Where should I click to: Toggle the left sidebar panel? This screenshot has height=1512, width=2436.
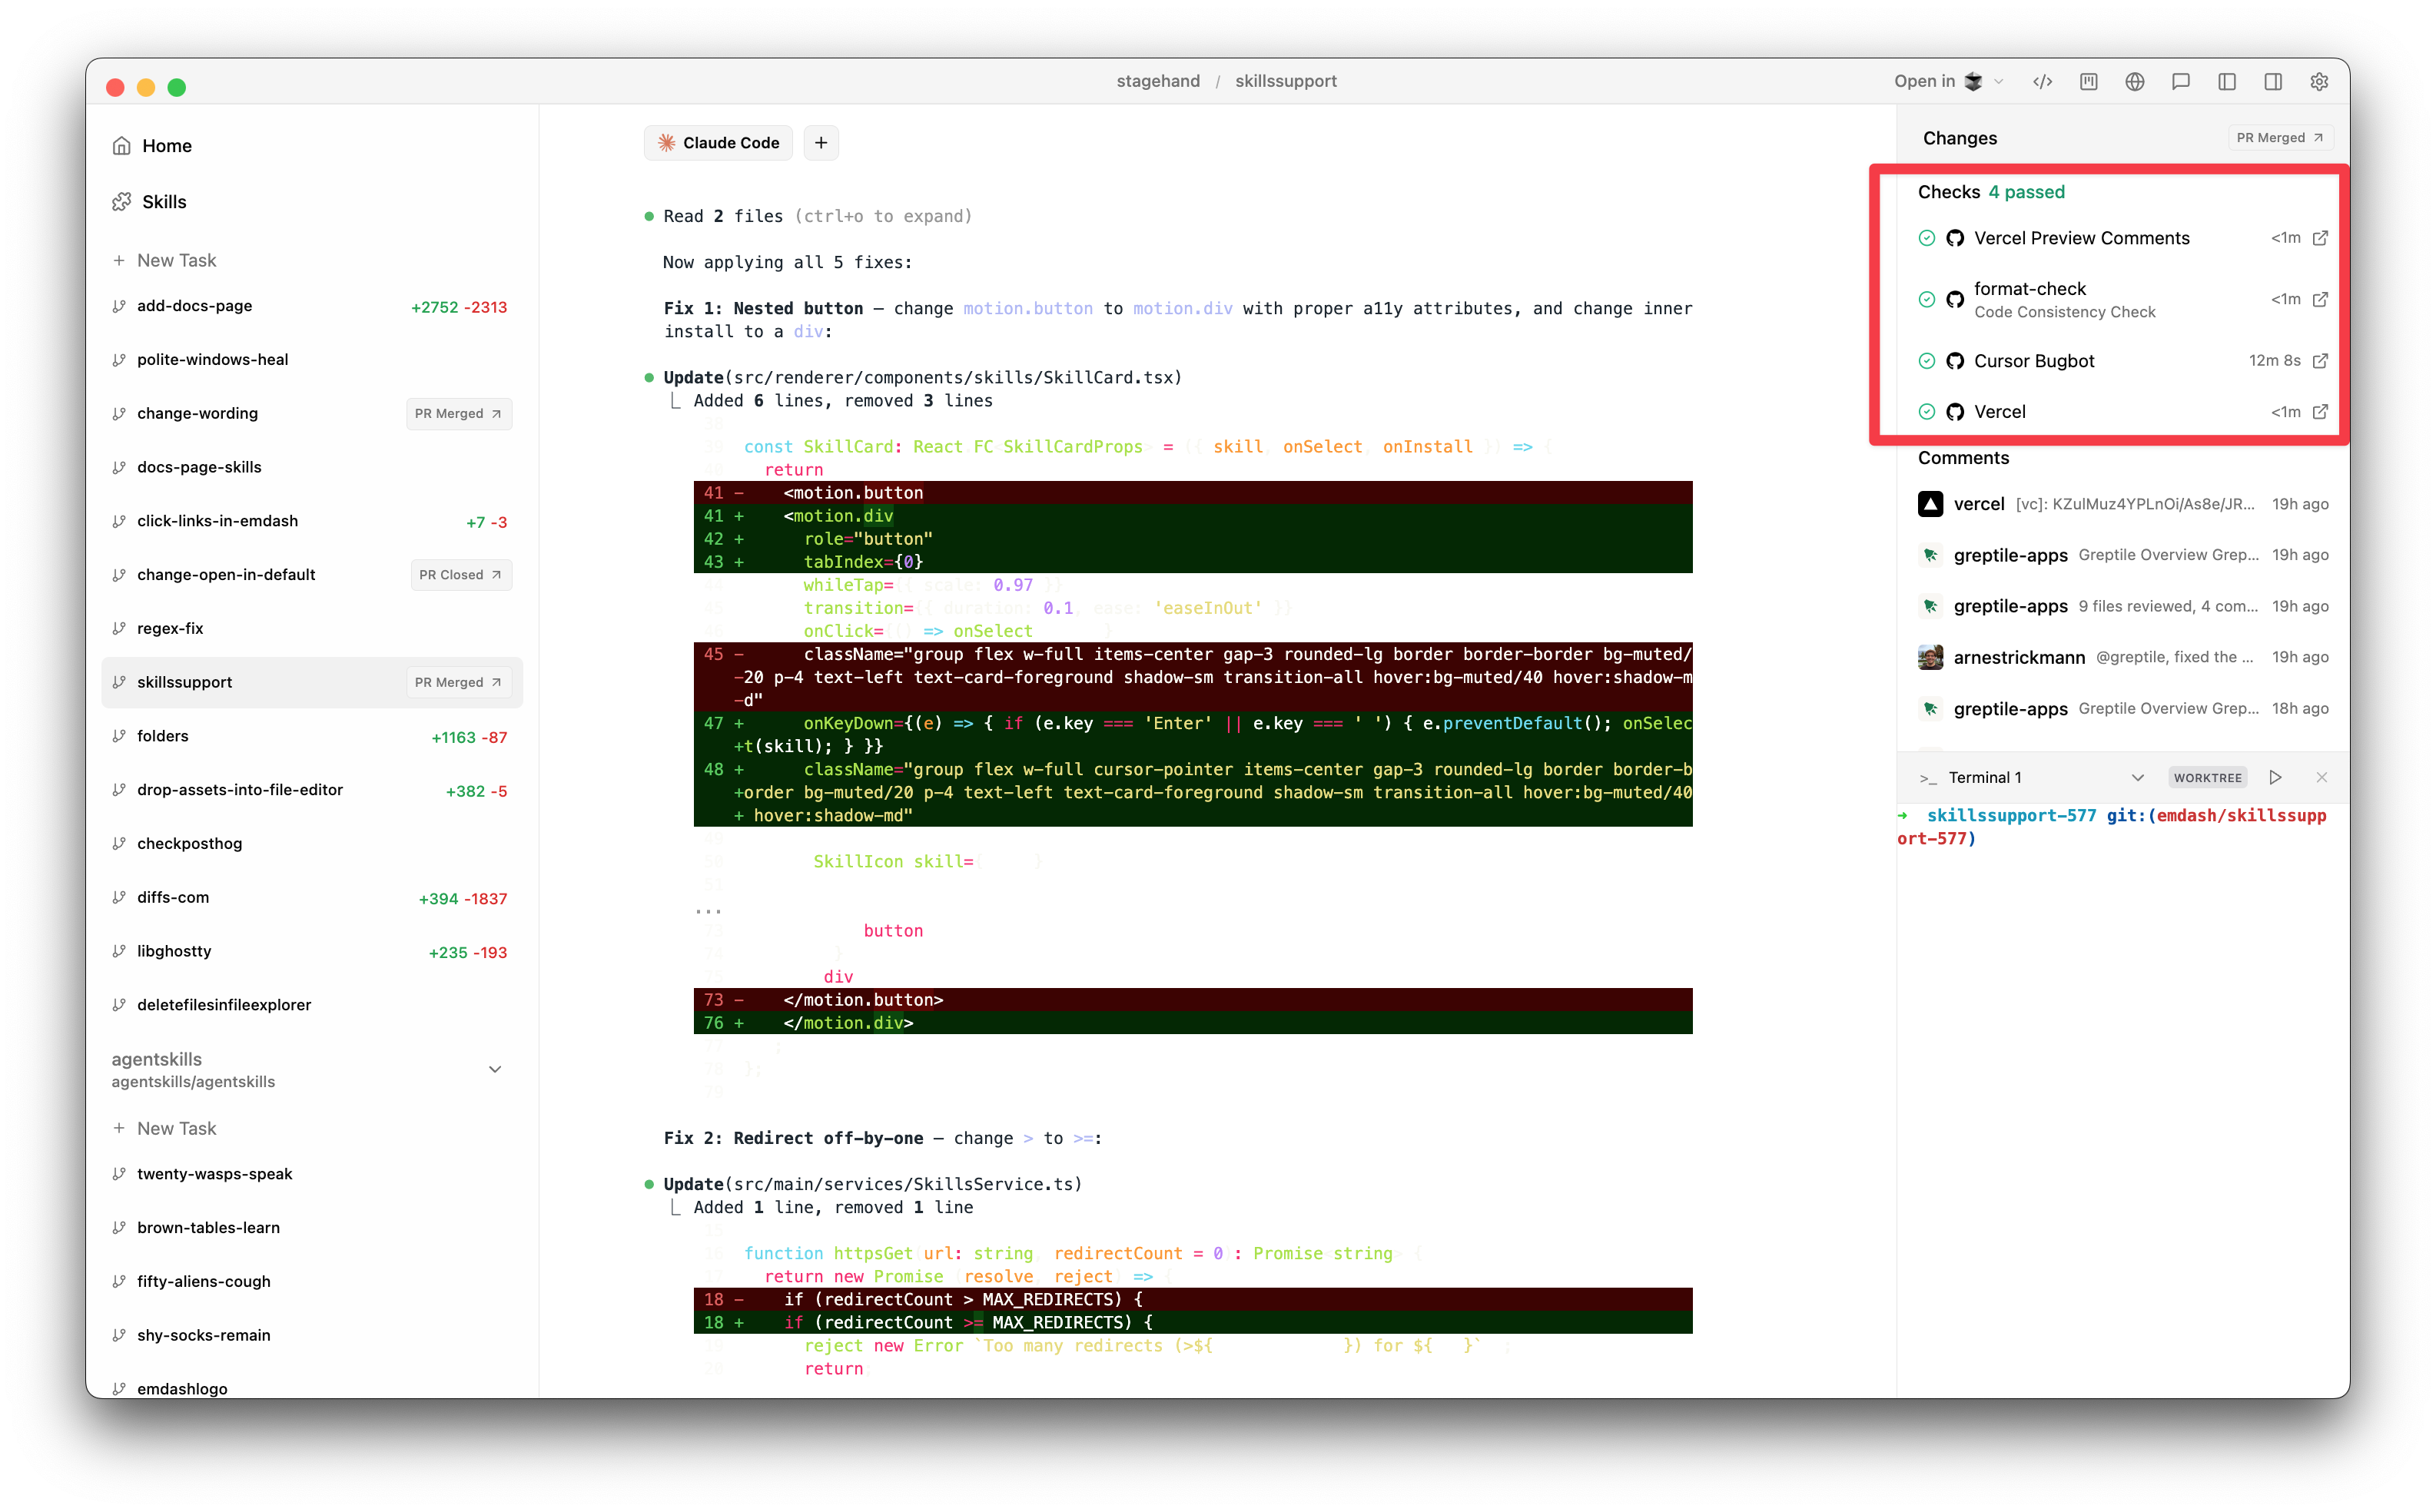(x=2226, y=82)
